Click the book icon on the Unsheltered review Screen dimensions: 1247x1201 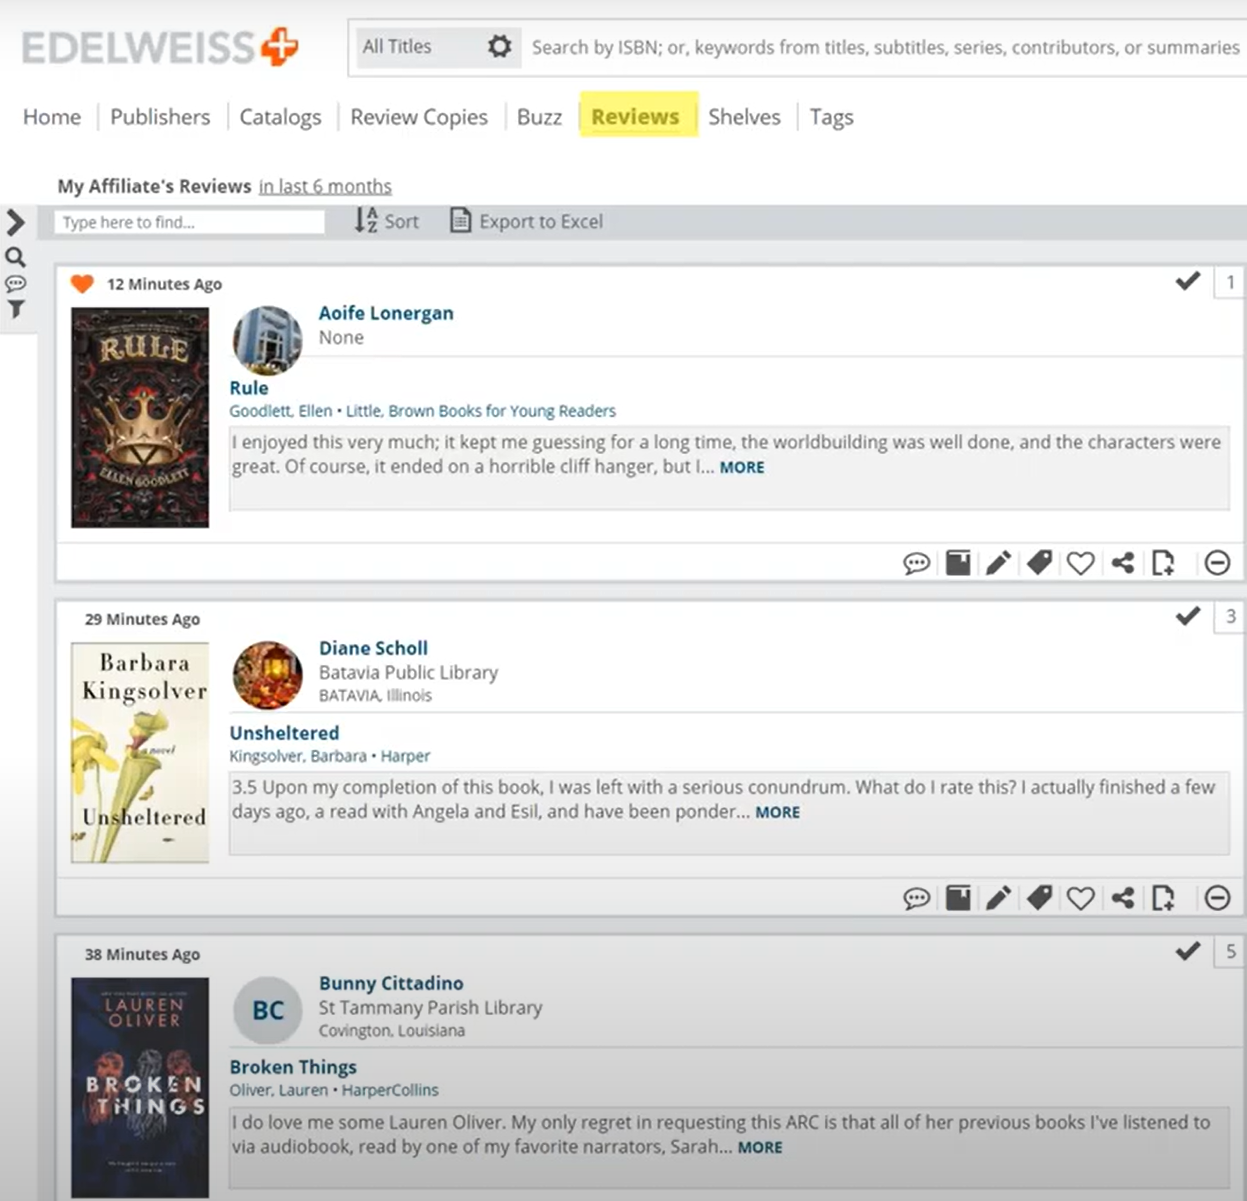tap(958, 898)
